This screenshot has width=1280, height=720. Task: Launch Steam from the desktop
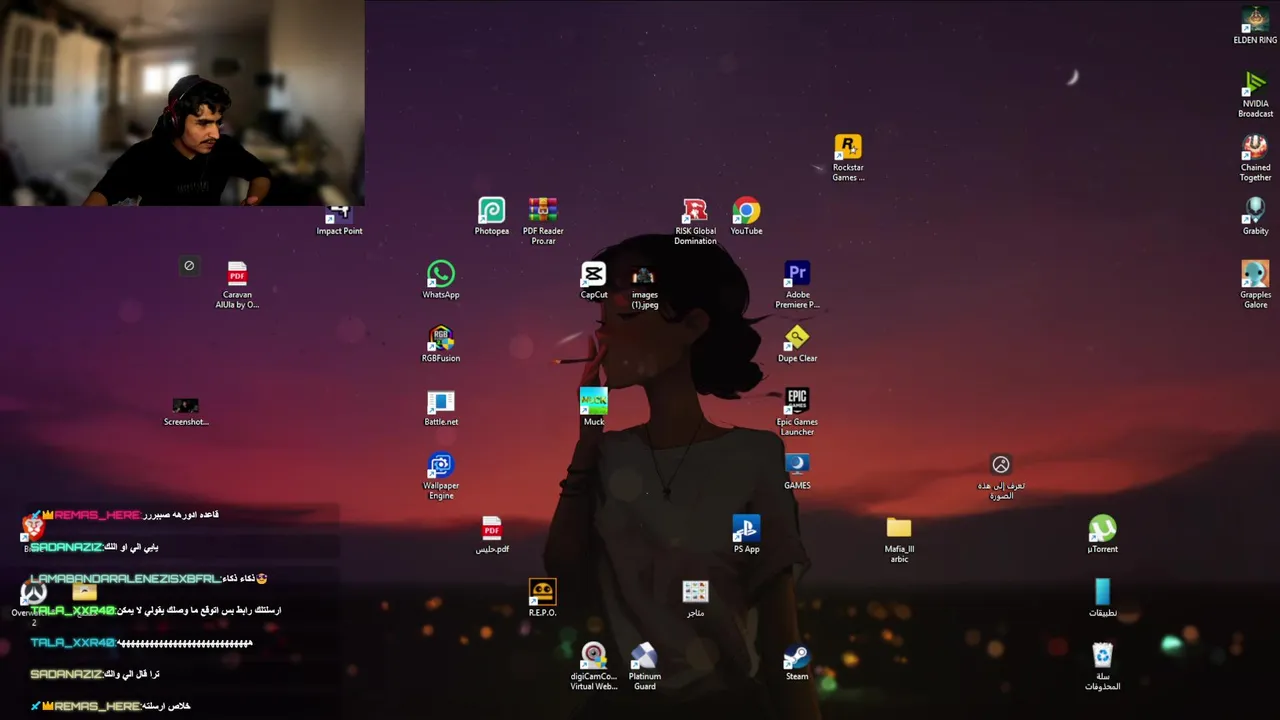[797, 662]
